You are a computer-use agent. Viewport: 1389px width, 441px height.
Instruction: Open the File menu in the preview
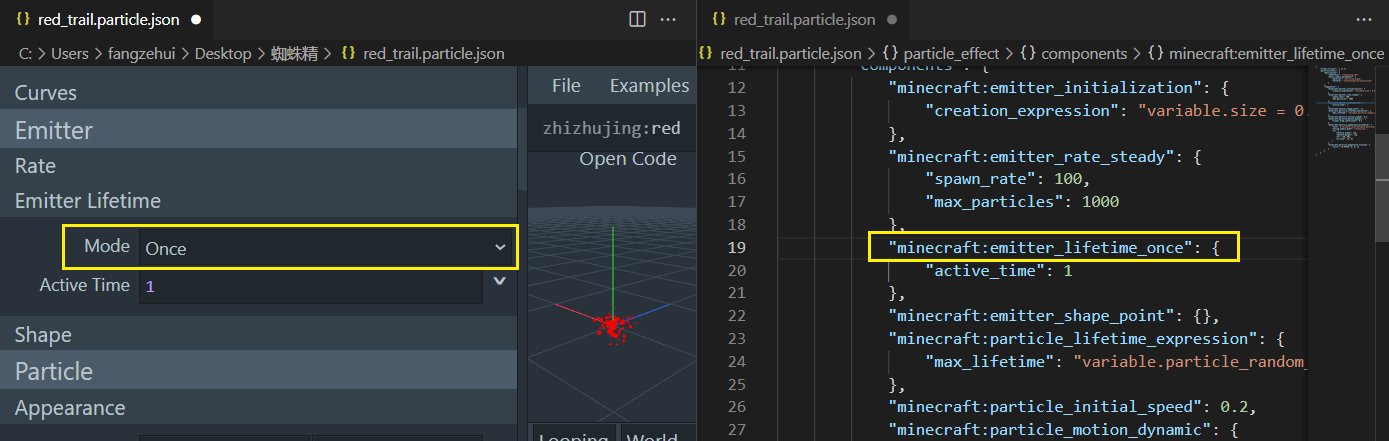[566, 86]
